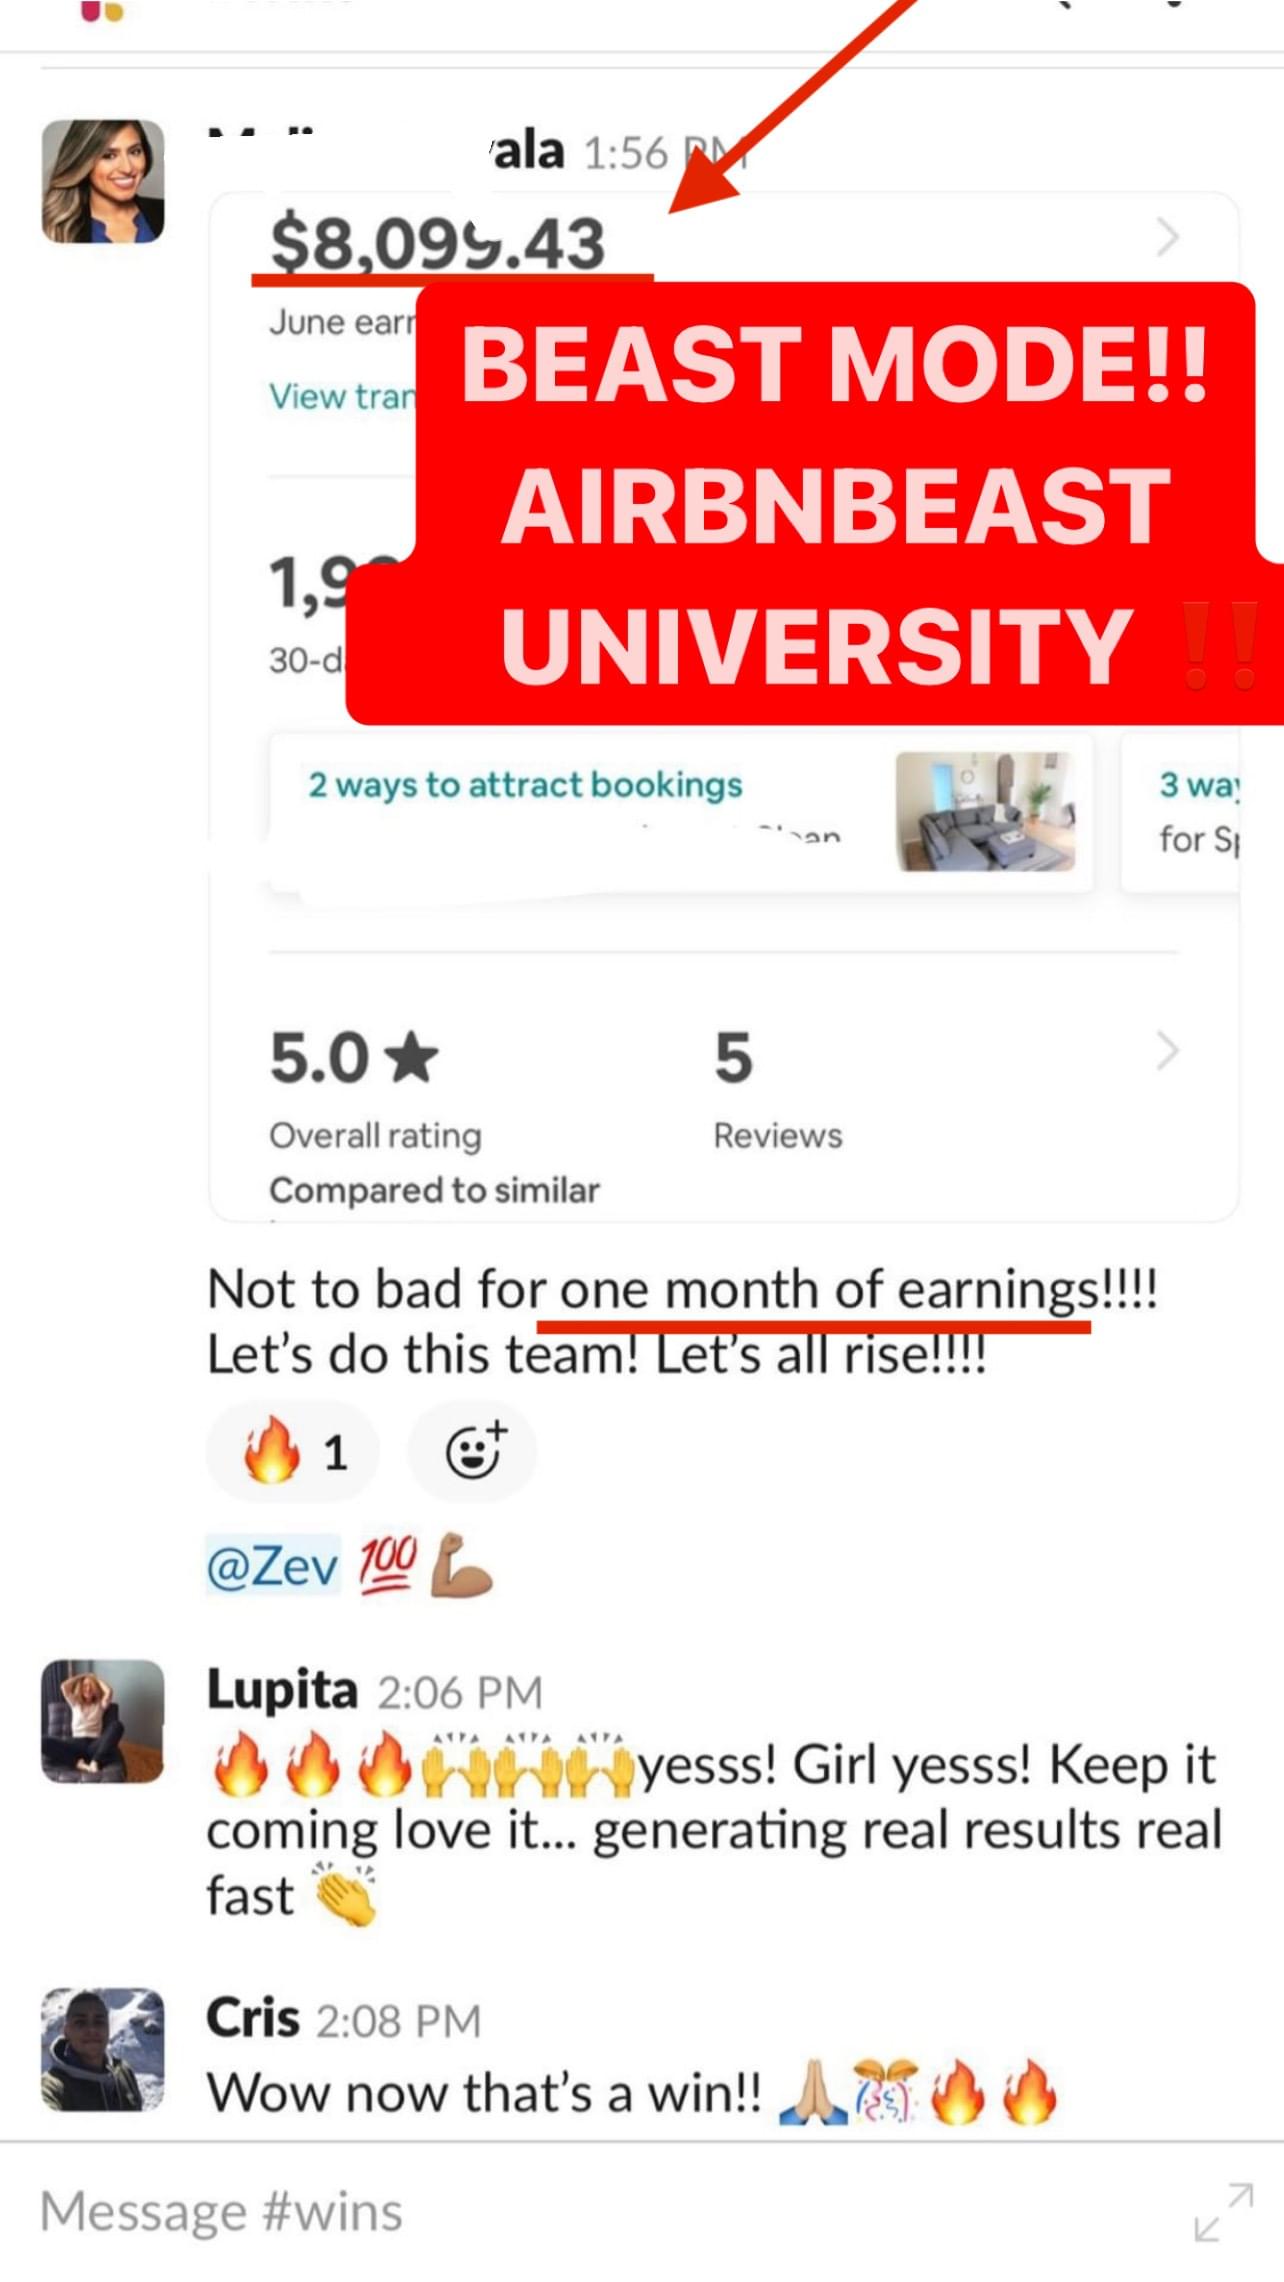1284x2282 pixels.
Task: Toggle the fire emoji reaction count
Action: (x=292, y=1450)
